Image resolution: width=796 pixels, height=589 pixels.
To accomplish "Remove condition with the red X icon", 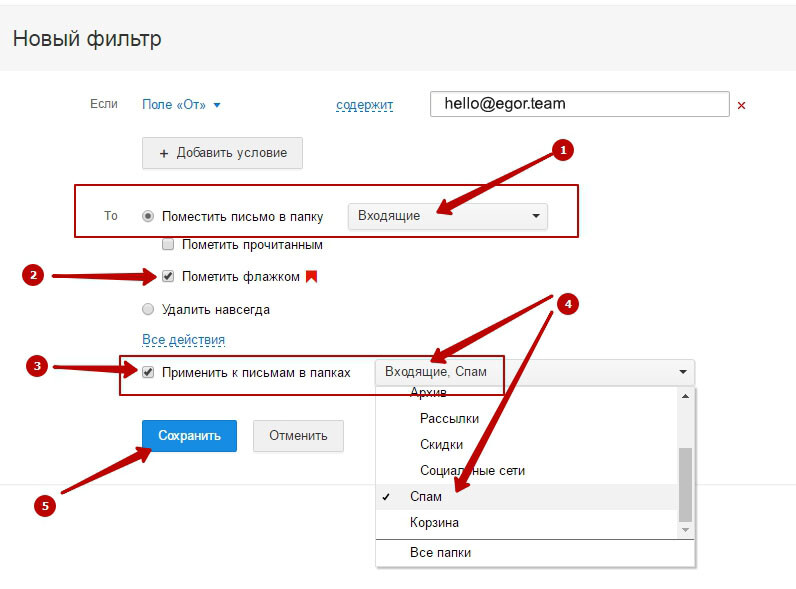I will pos(741,106).
